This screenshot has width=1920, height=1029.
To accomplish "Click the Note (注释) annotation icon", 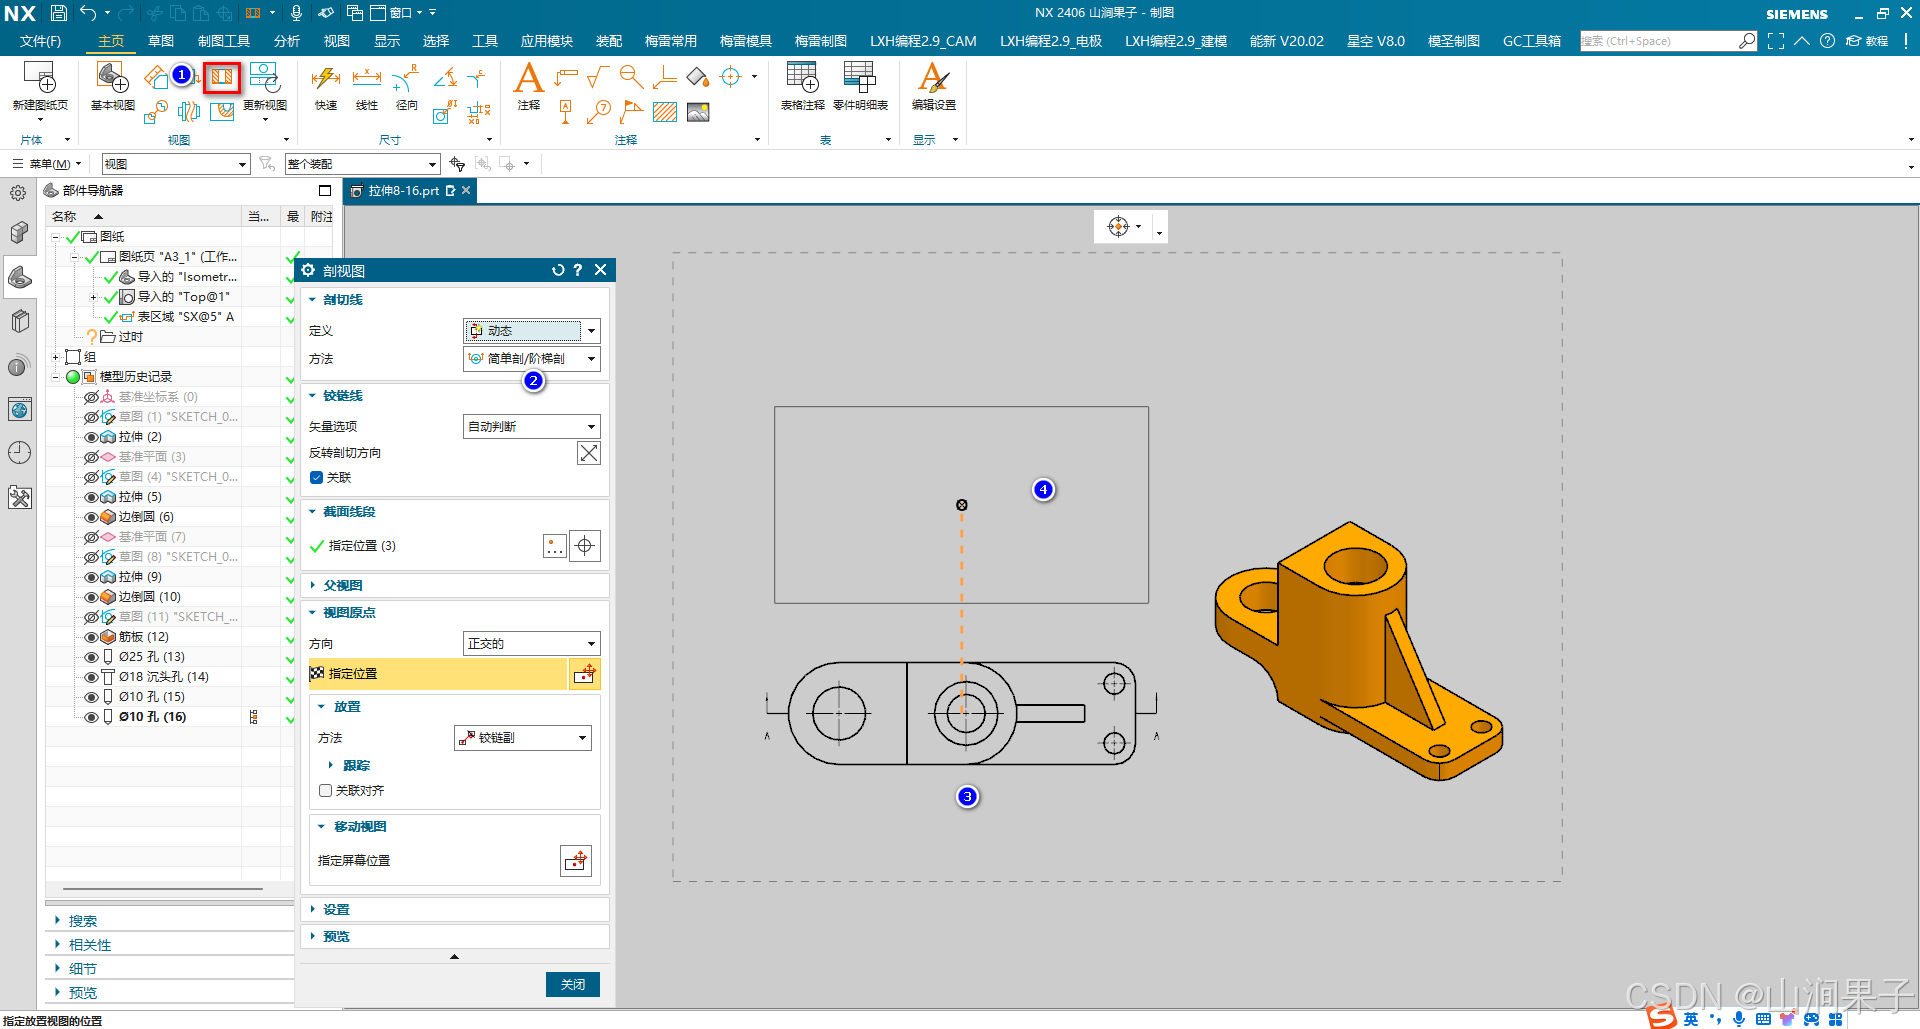I will (528, 78).
